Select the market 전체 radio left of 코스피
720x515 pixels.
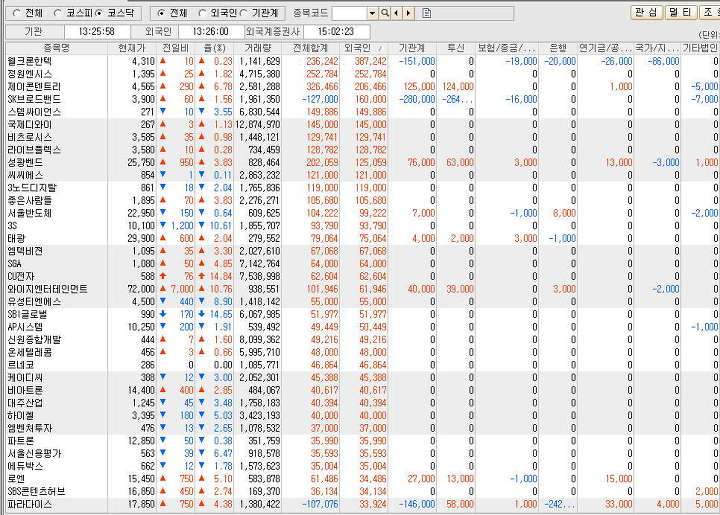17,13
